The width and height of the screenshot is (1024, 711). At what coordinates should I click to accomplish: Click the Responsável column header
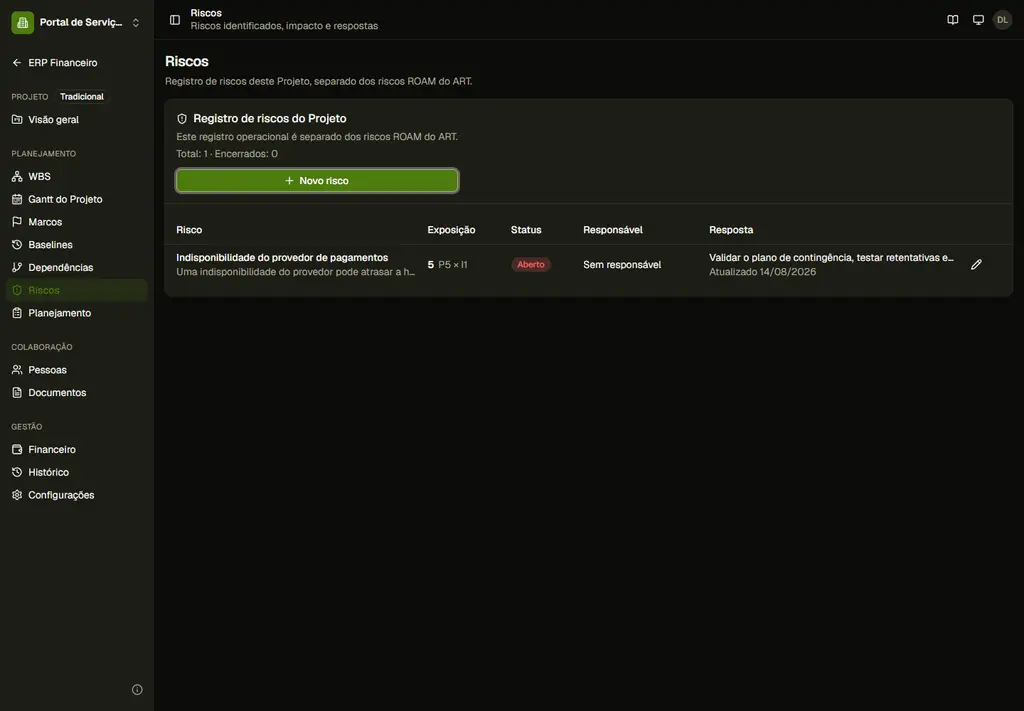[x=613, y=230]
